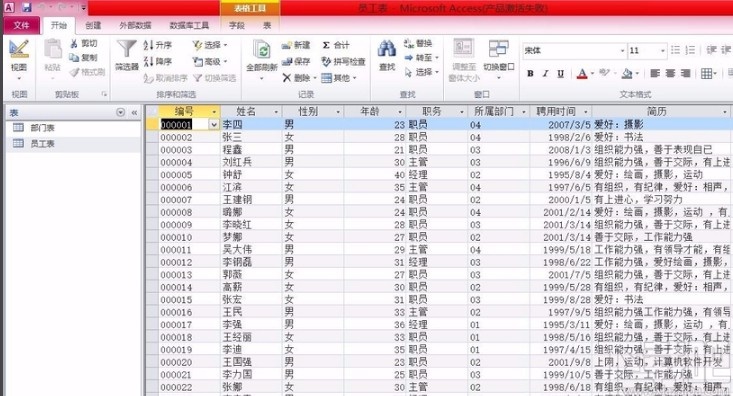This screenshot has height=396, width=733.
Task: Click the select-all corner of datasheet
Action: [x=152, y=111]
